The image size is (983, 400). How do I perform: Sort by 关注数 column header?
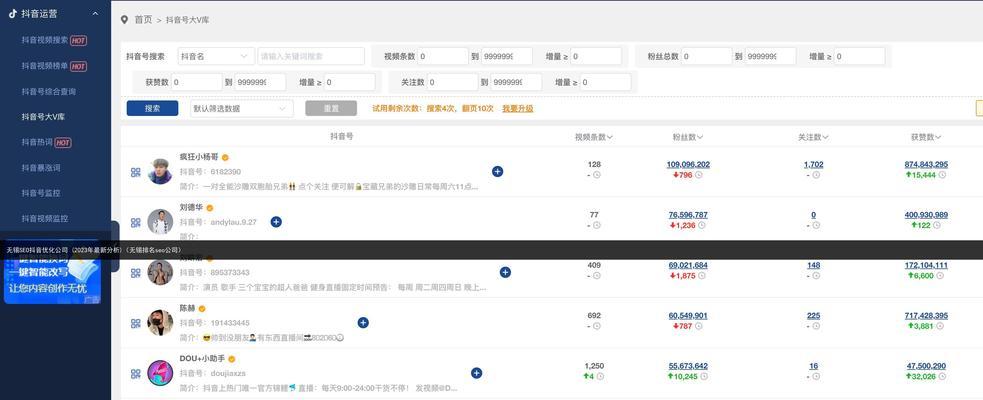pyautogui.click(x=813, y=137)
